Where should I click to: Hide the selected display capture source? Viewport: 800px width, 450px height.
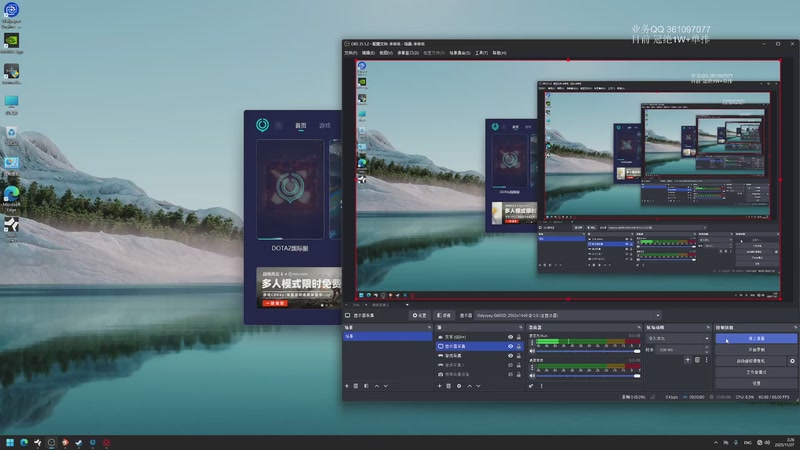pyautogui.click(x=510, y=346)
